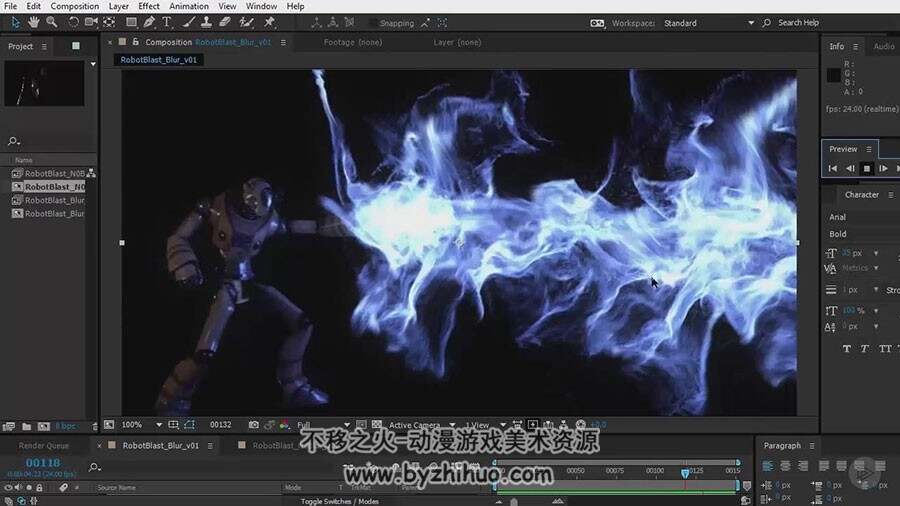Viewport: 900px width, 506px height.
Task: Toggle timeline video eye column header
Action: click(8, 488)
